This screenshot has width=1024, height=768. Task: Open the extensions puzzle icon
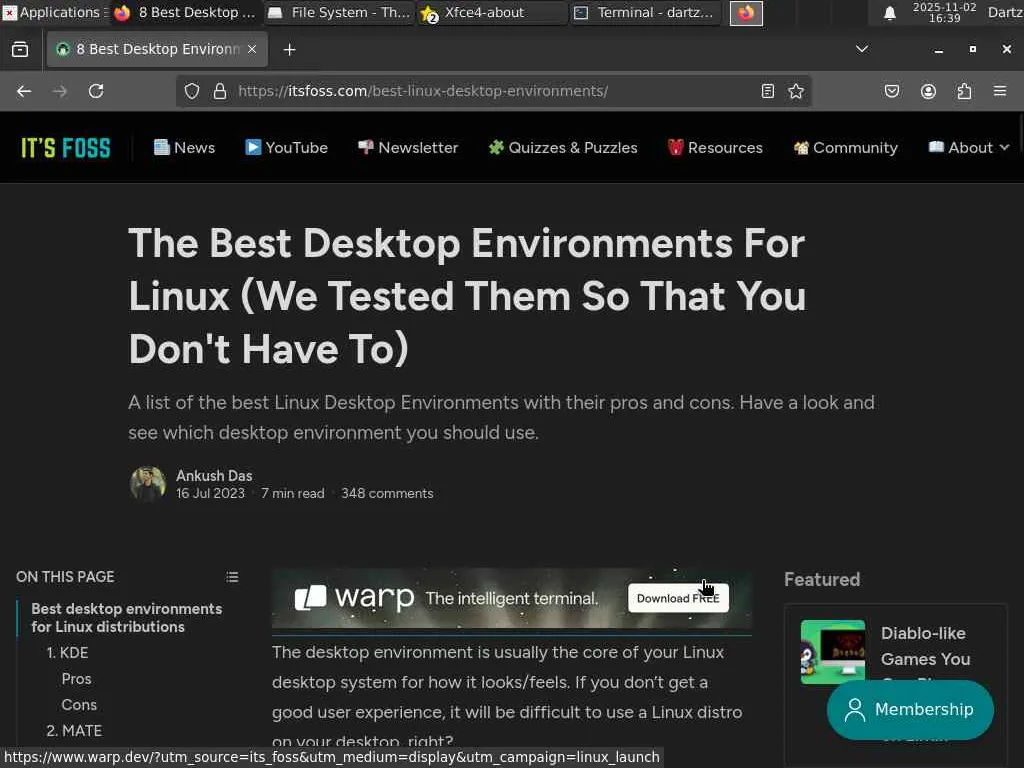[x=965, y=91]
